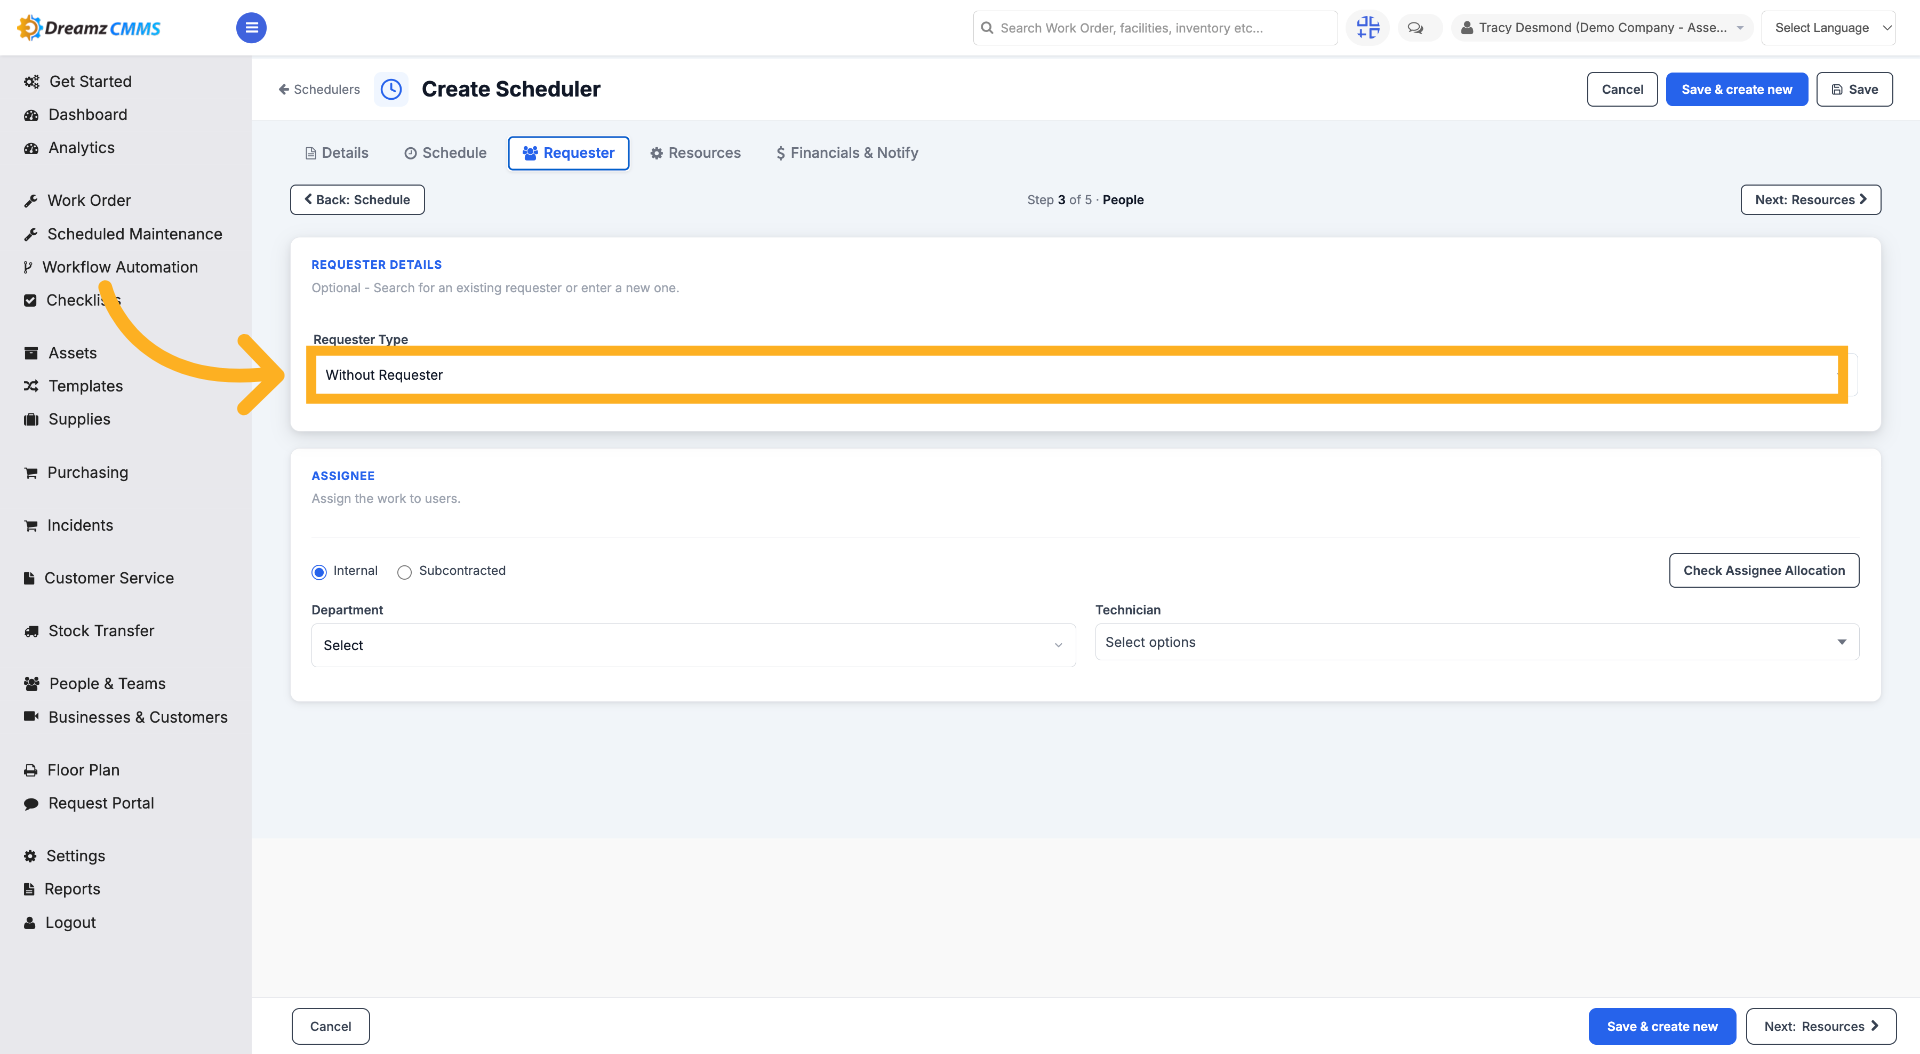1920x1054 pixels.
Task: Select the Subcontracted radio button
Action: coord(404,572)
